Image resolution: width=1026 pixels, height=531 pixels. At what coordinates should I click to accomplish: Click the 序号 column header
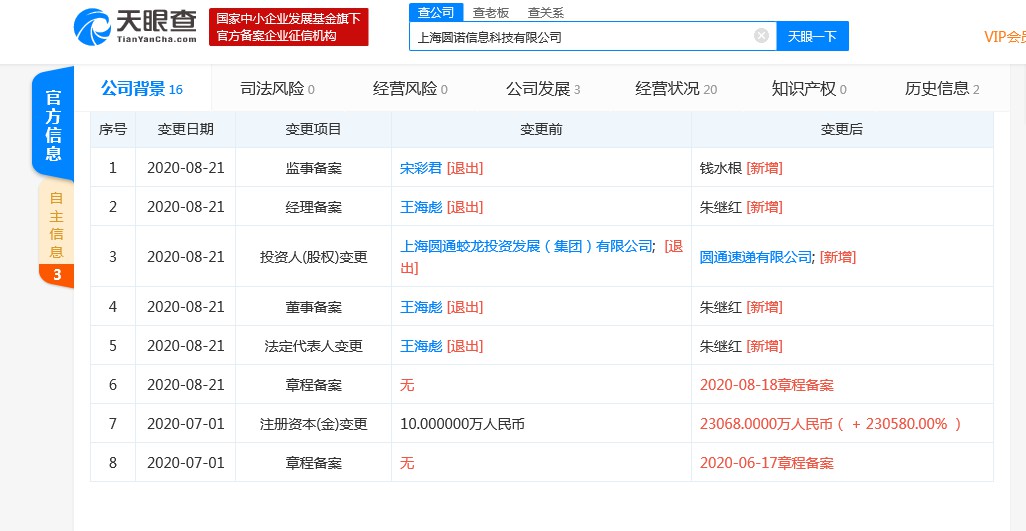[x=113, y=129]
